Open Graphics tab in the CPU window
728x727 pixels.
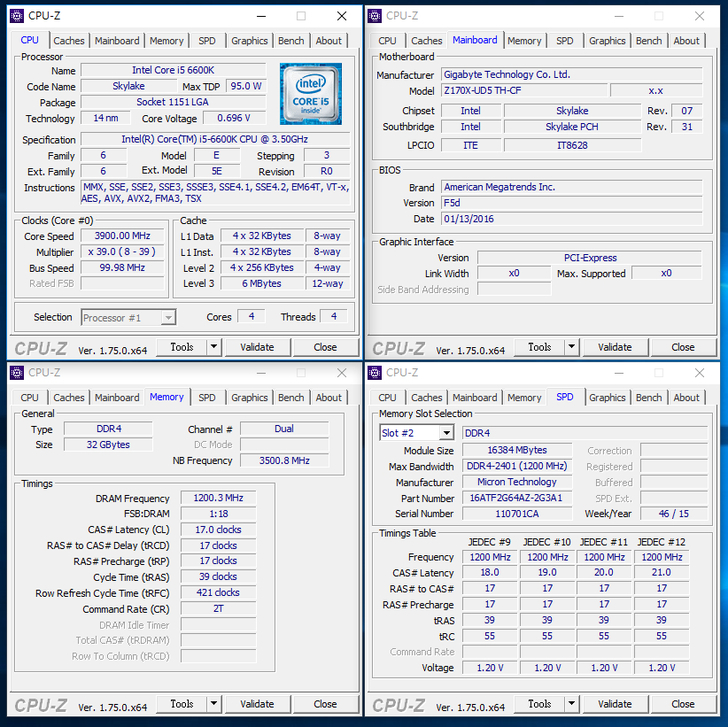click(x=249, y=41)
